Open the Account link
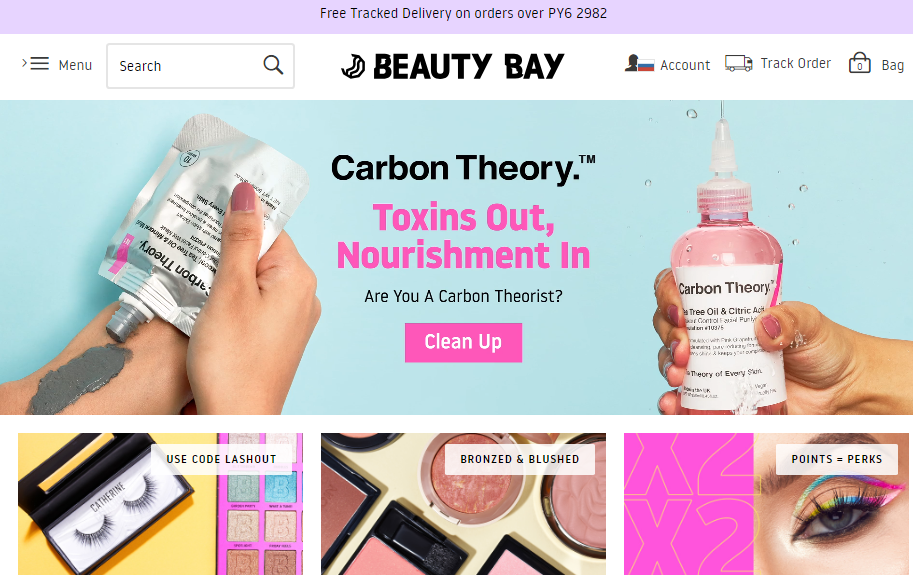This screenshot has width=913, height=581. pos(685,65)
